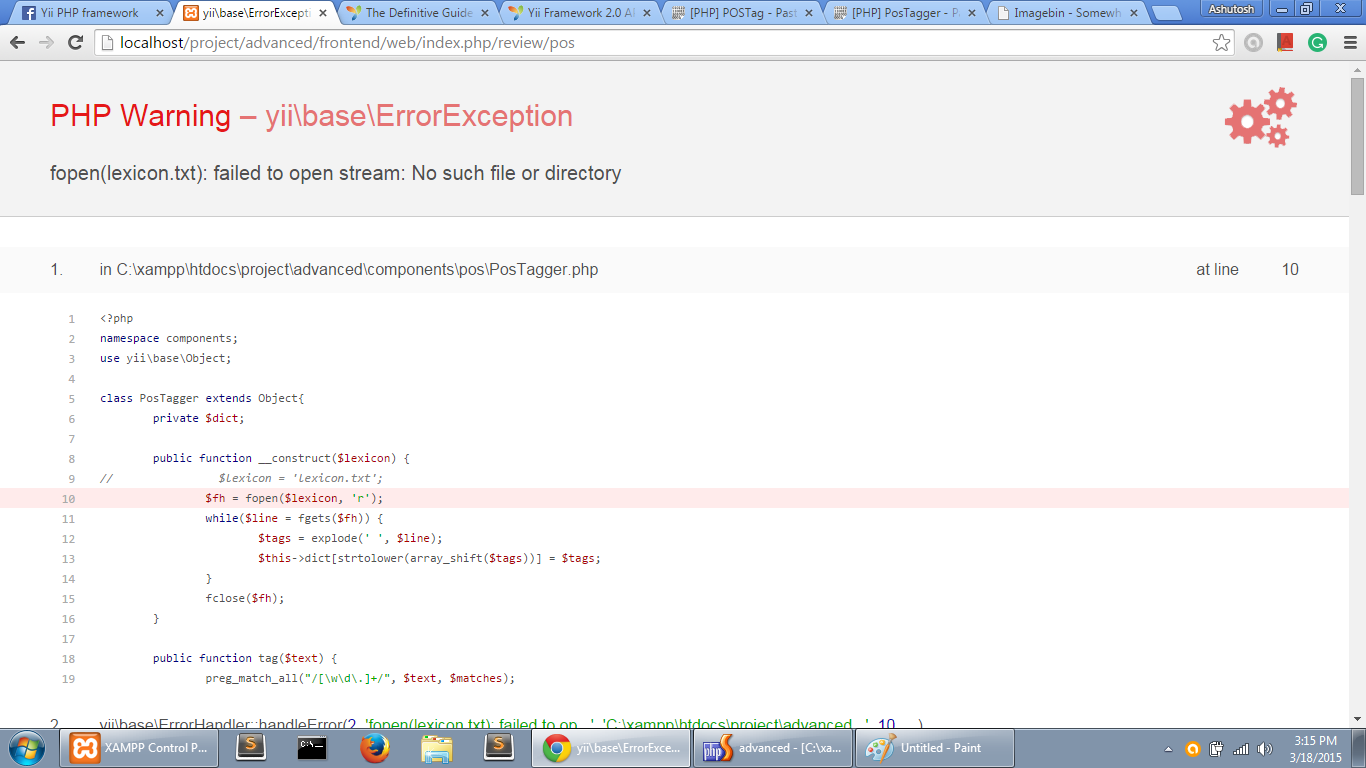
Task: Click the 'while($line = fgets($fh))' line
Action: (294, 518)
